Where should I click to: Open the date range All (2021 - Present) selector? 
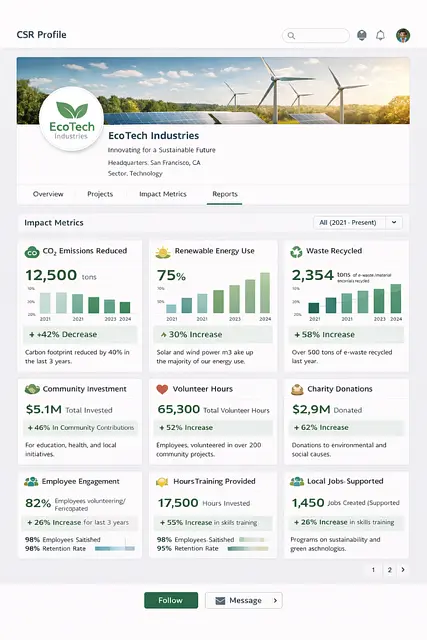pyautogui.click(x=358, y=222)
